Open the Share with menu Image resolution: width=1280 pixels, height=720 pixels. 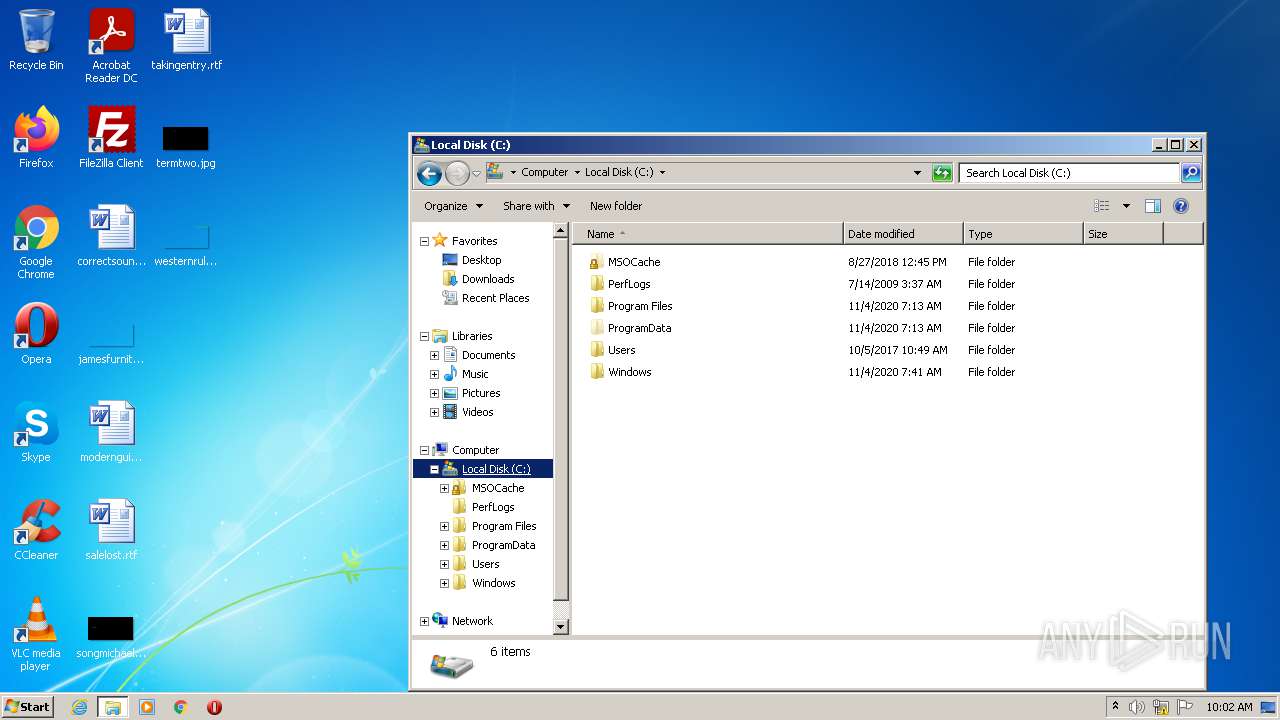pos(536,206)
